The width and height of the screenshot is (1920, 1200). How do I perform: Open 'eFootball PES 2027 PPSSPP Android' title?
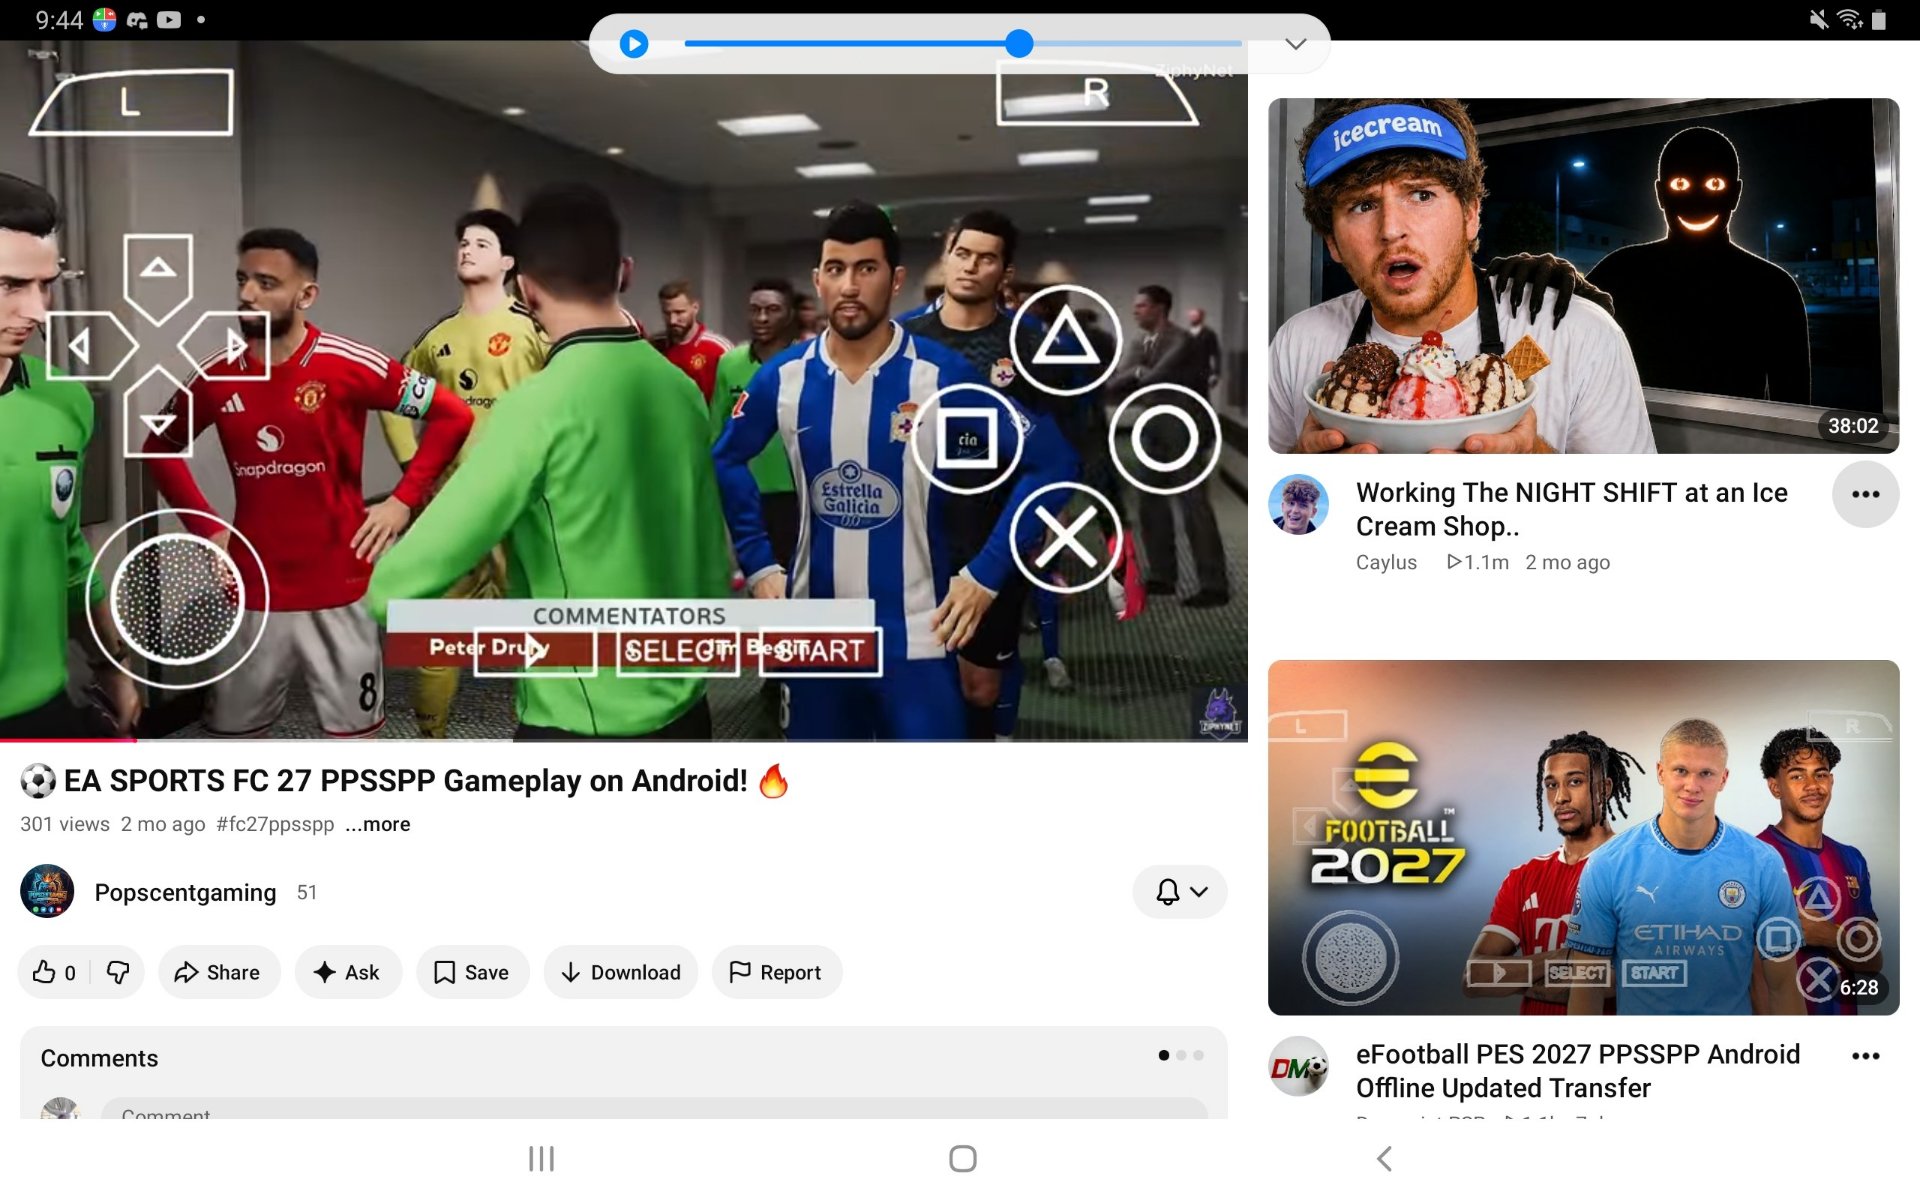coord(1577,1071)
